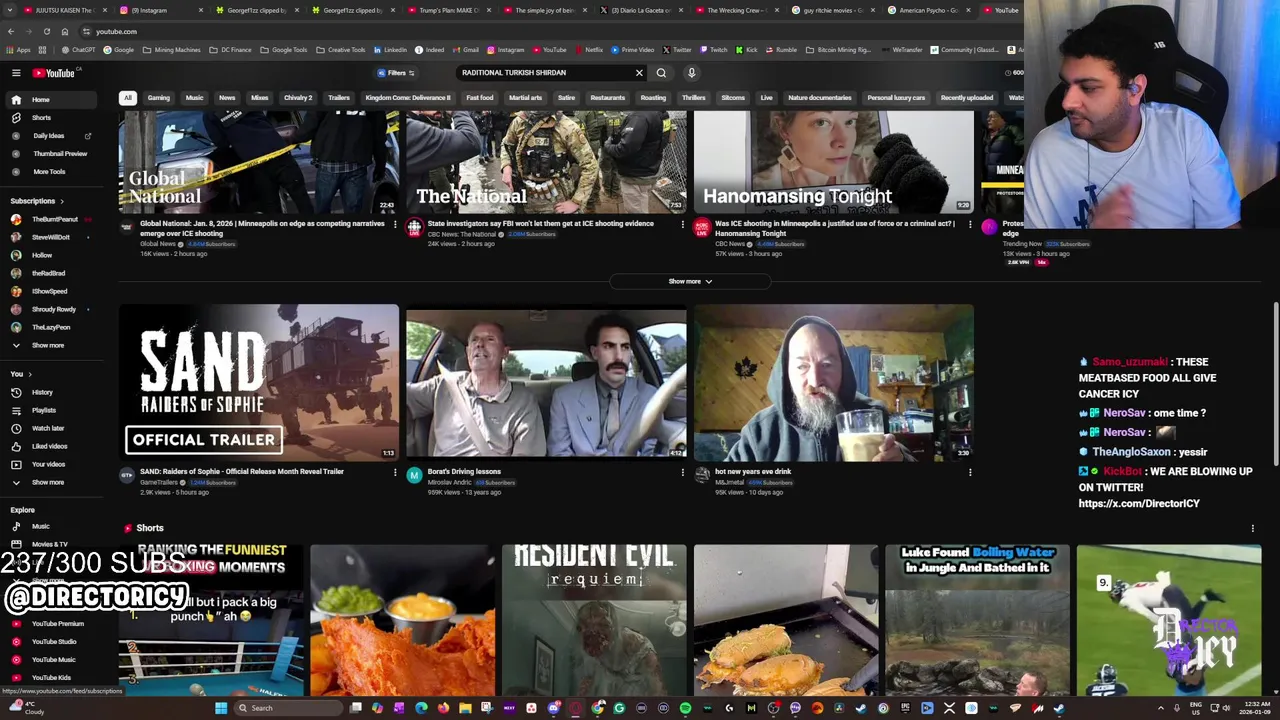Select the Trailers filter chip
This screenshot has width=1280, height=720.
(339, 98)
